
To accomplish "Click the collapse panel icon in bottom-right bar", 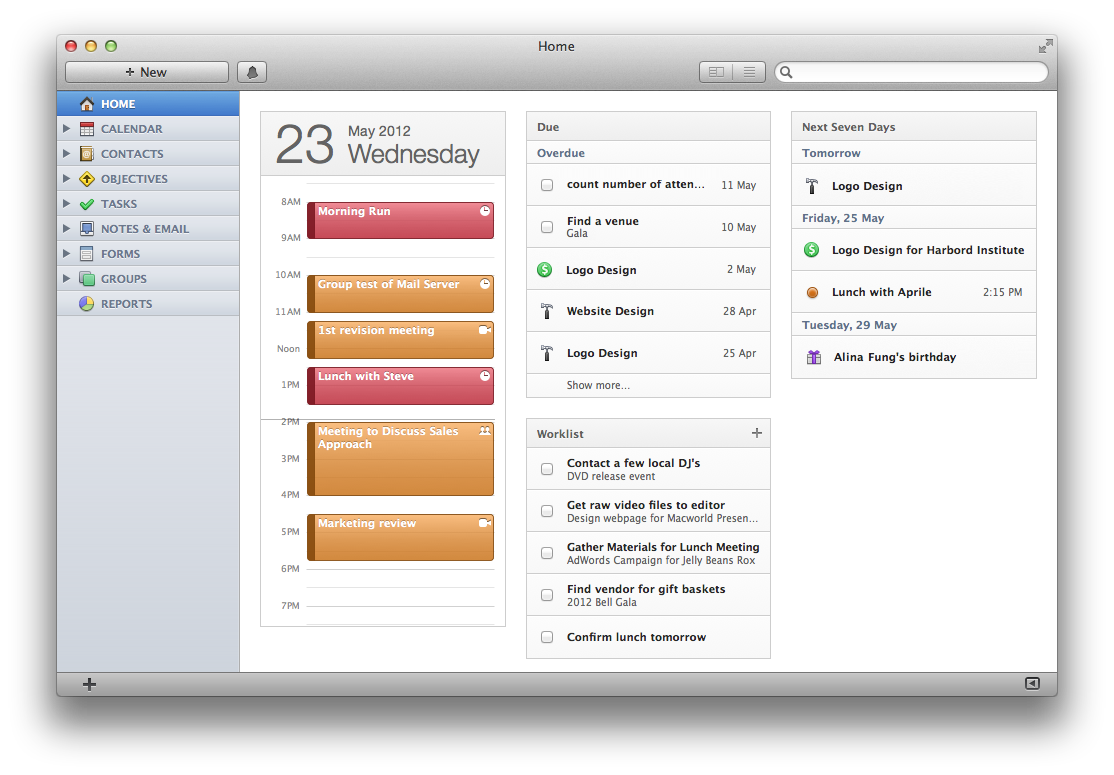I will [x=1032, y=683].
